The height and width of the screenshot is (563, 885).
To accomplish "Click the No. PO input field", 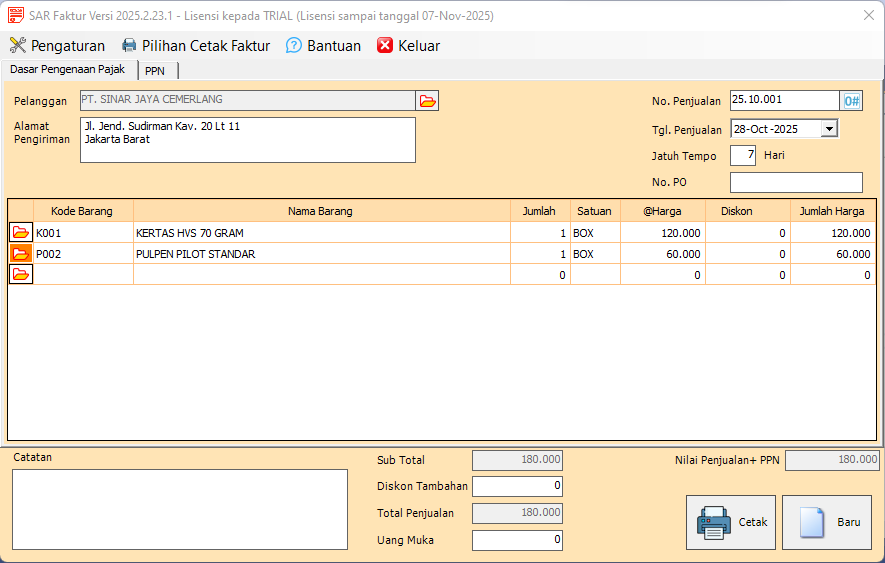I will [x=795, y=183].
